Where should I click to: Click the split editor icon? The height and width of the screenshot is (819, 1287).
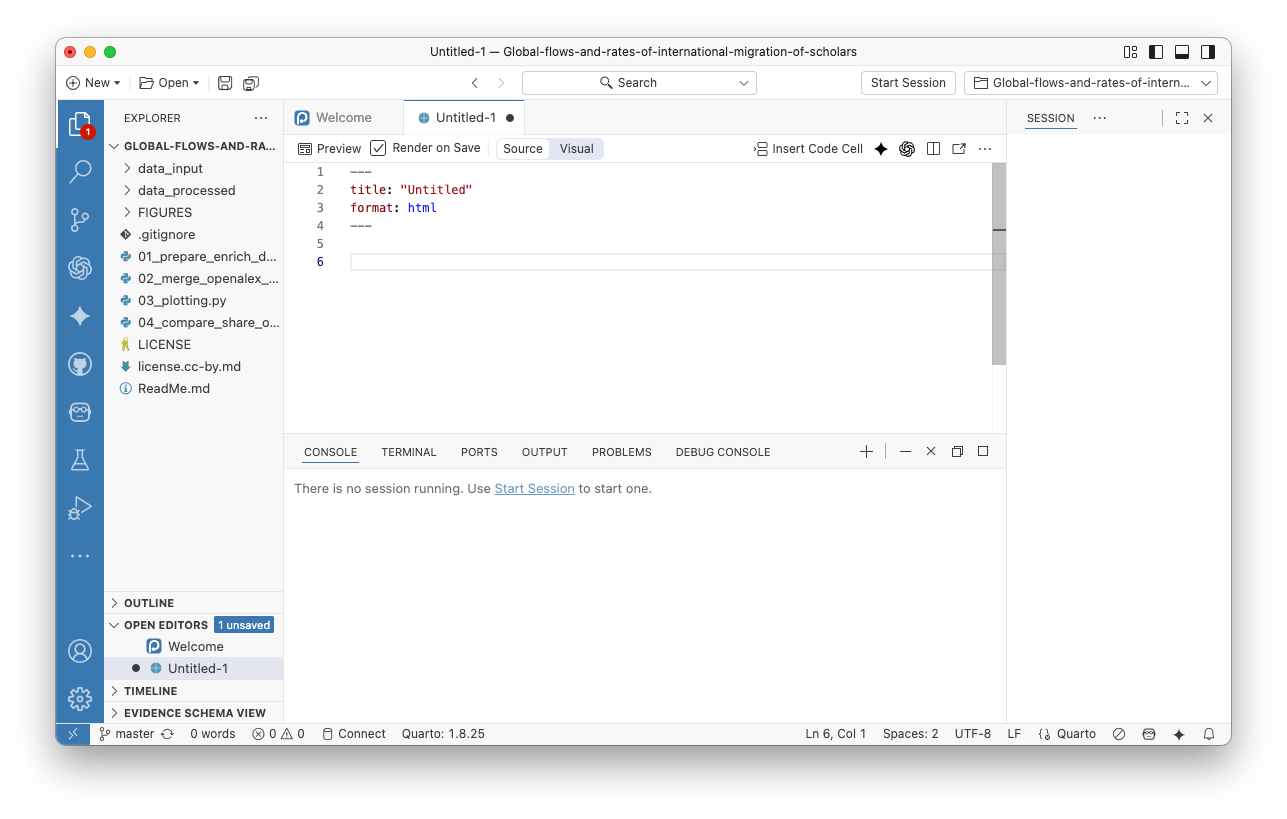tap(933, 149)
